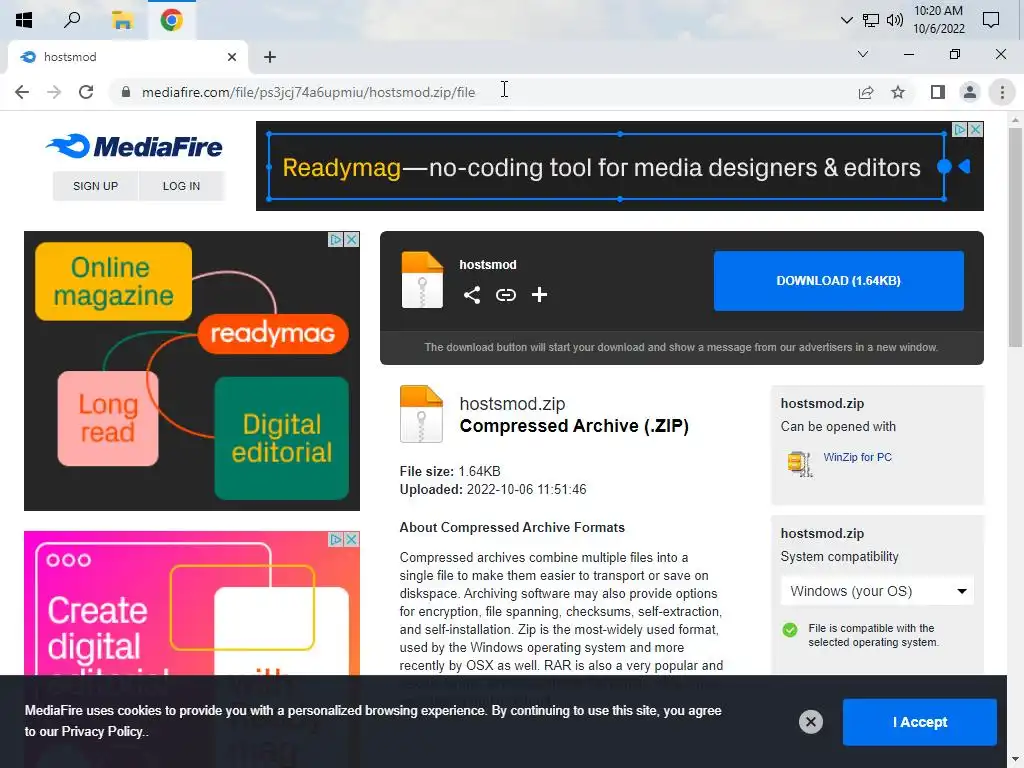
Task: Click DOWNLOAD (1.64KB) button
Action: [839, 281]
